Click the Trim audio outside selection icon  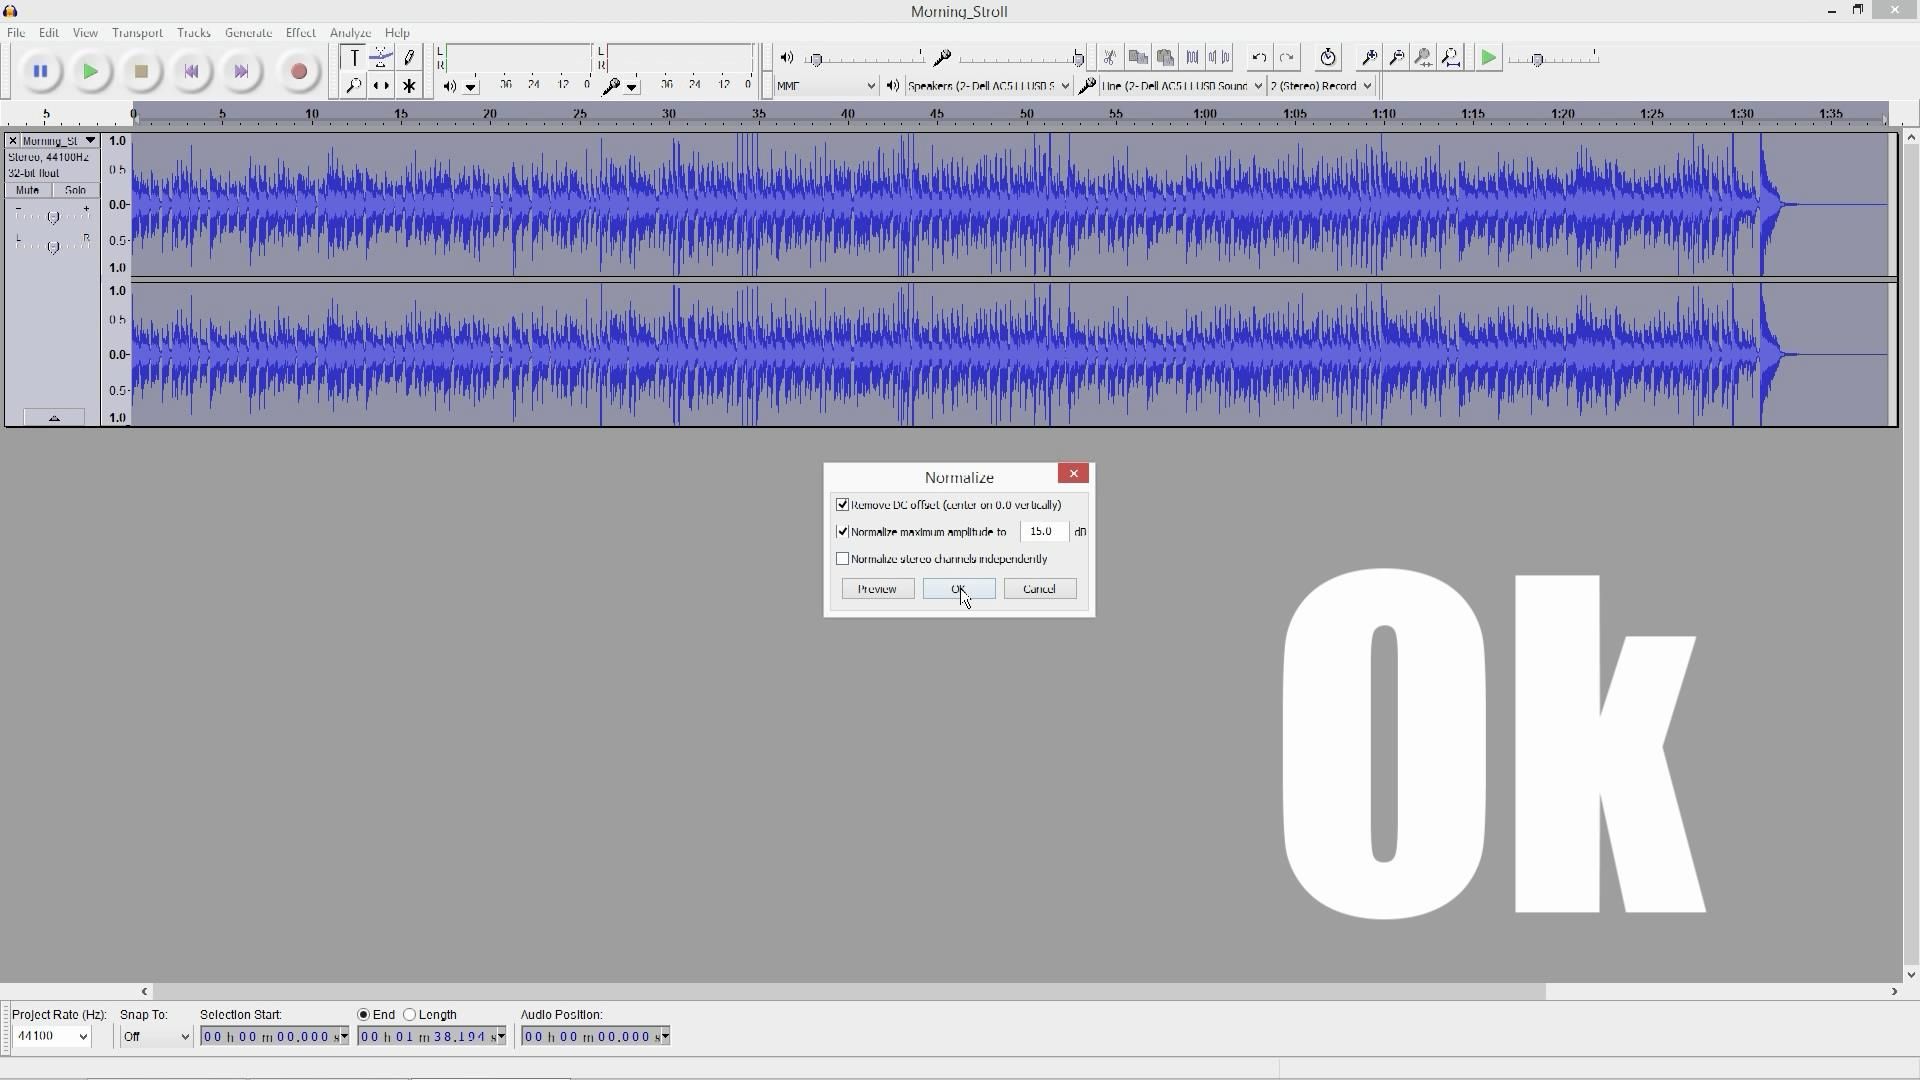pyautogui.click(x=1192, y=57)
